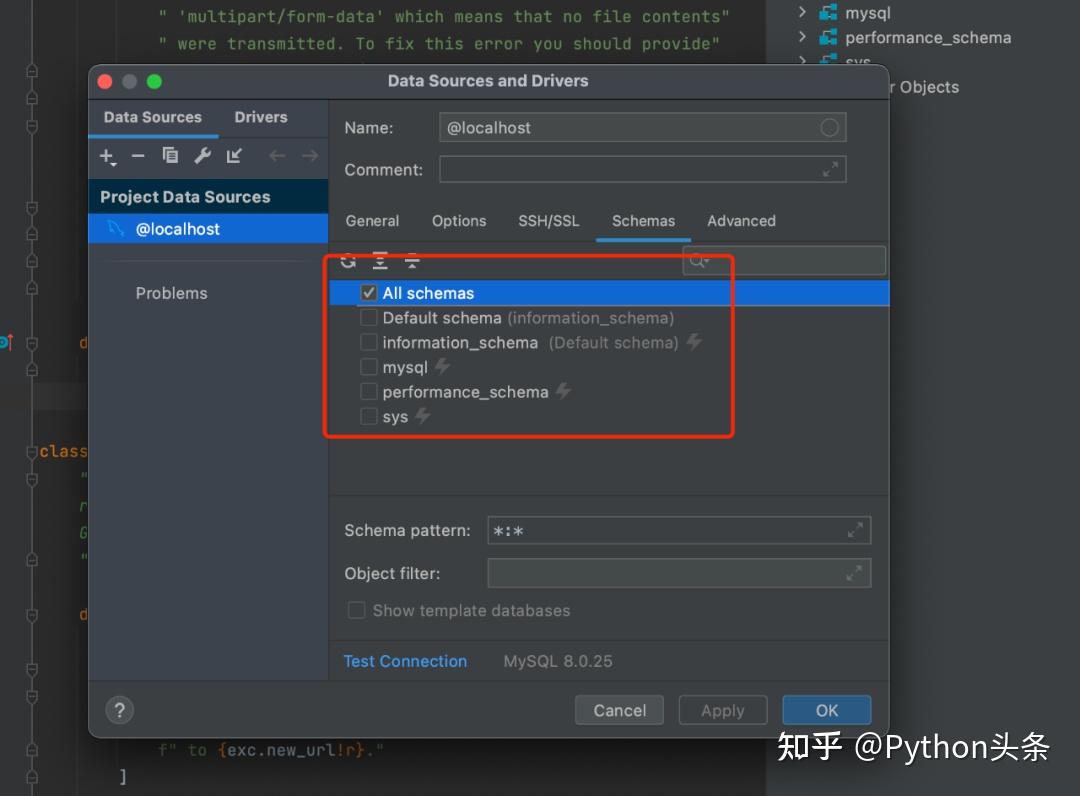Switch to the Data Sources tab
The image size is (1080, 796).
pyautogui.click(x=153, y=117)
